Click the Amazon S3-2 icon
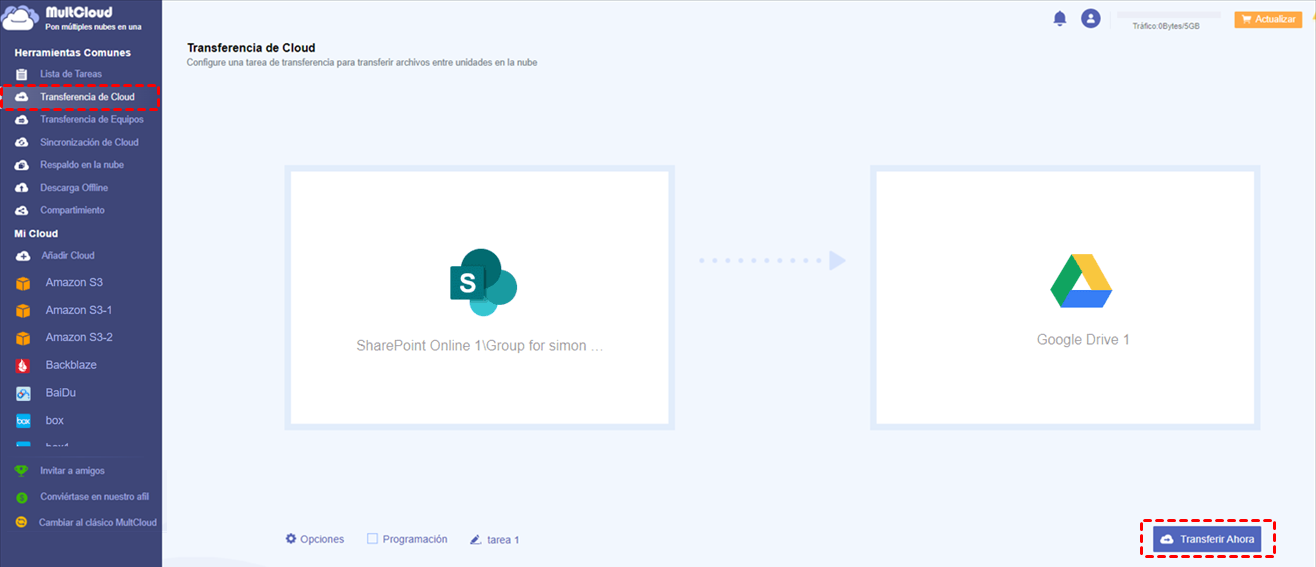 [23, 338]
